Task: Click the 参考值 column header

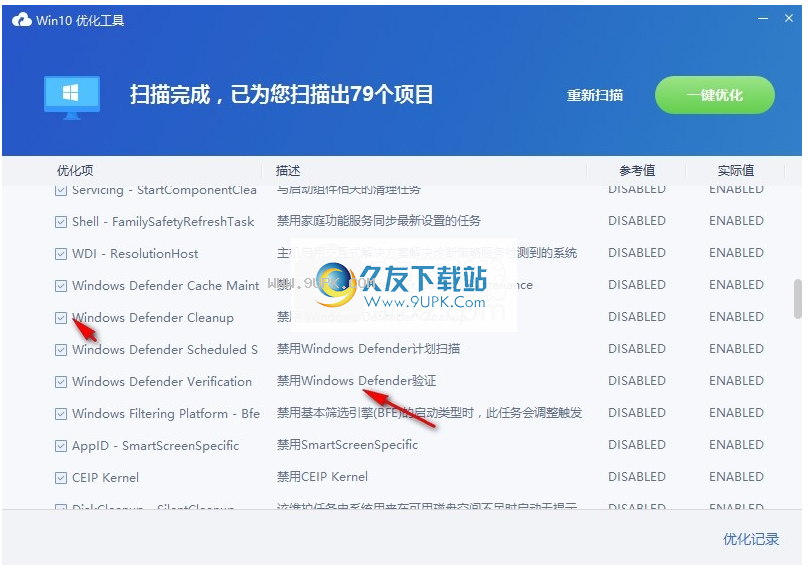Action: 637,171
